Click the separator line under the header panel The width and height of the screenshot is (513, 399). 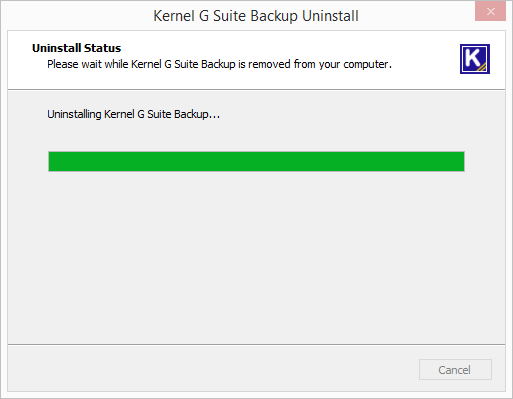[x=256, y=89]
